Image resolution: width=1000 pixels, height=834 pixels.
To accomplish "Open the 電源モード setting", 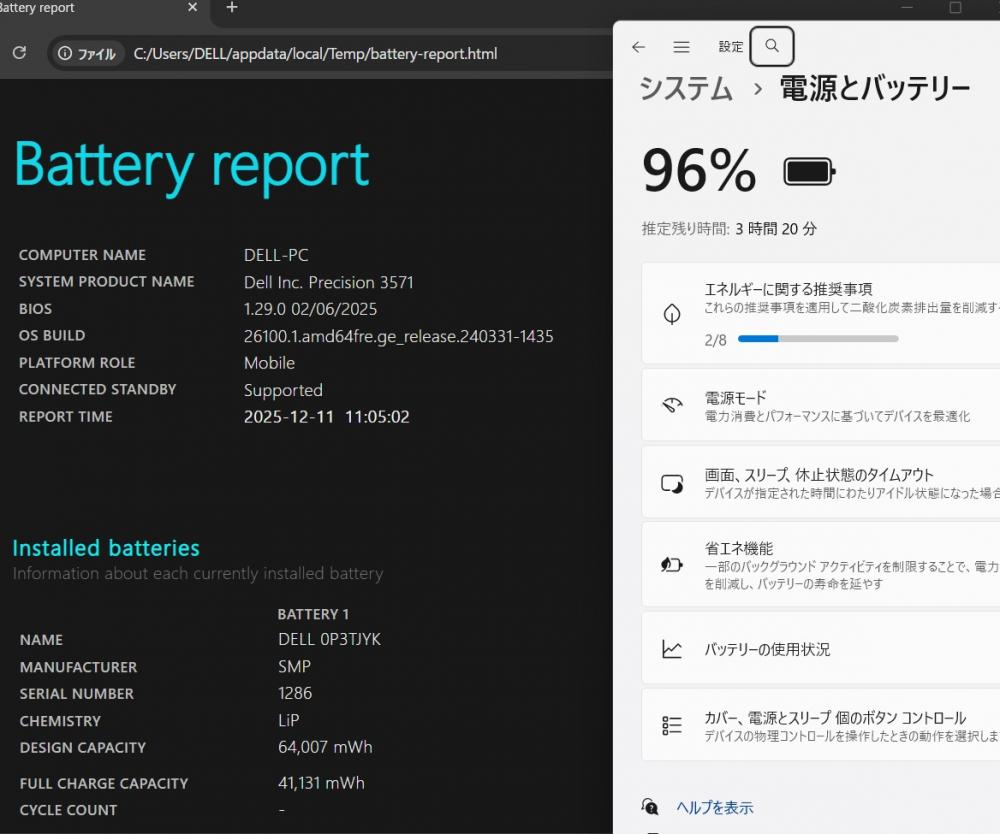I will pyautogui.click(x=821, y=406).
